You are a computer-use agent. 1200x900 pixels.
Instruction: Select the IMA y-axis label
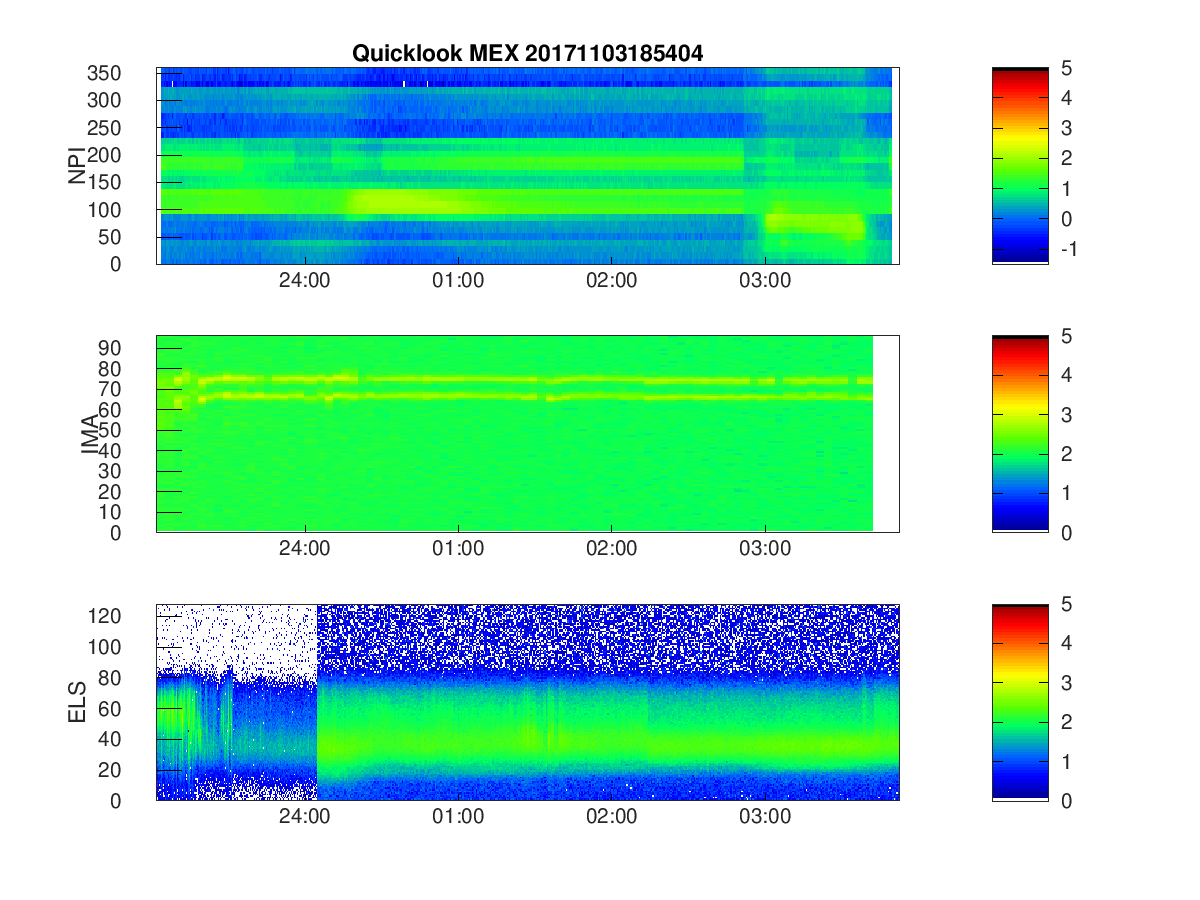click(x=91, y=434)
